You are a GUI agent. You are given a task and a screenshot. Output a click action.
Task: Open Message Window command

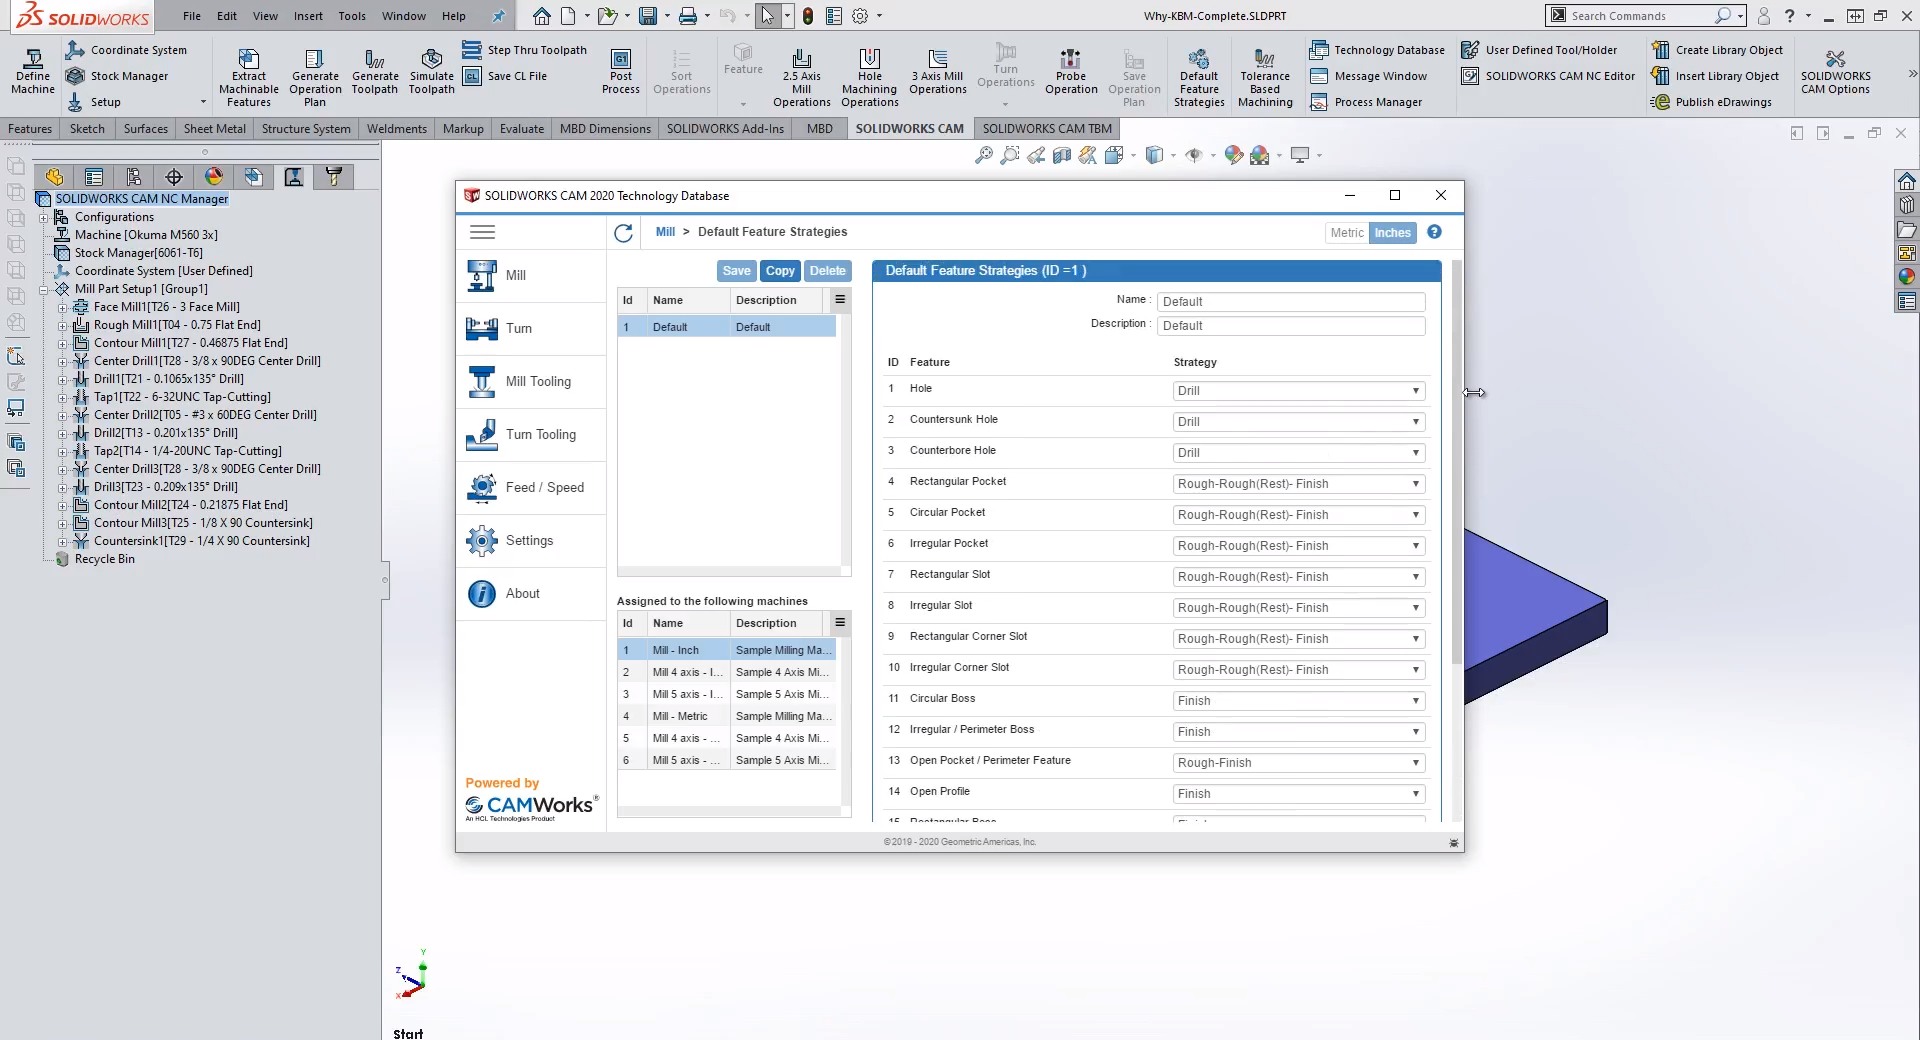[1368, 76]
